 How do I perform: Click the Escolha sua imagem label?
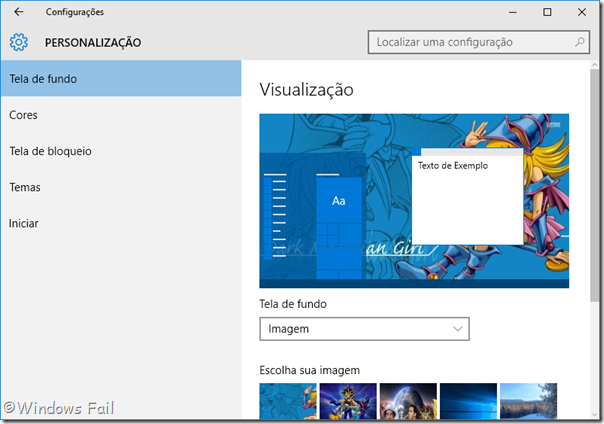pyautogui.click(x=310, y=370)
